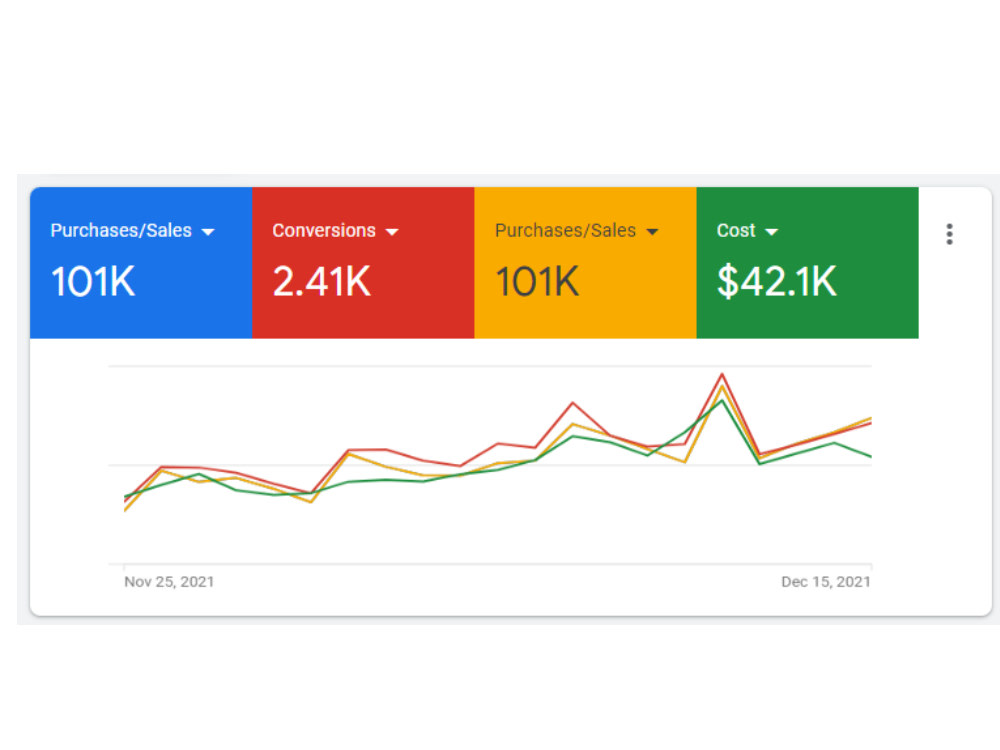Open the green Cost metric dropdown

click(x=771, y=232)
